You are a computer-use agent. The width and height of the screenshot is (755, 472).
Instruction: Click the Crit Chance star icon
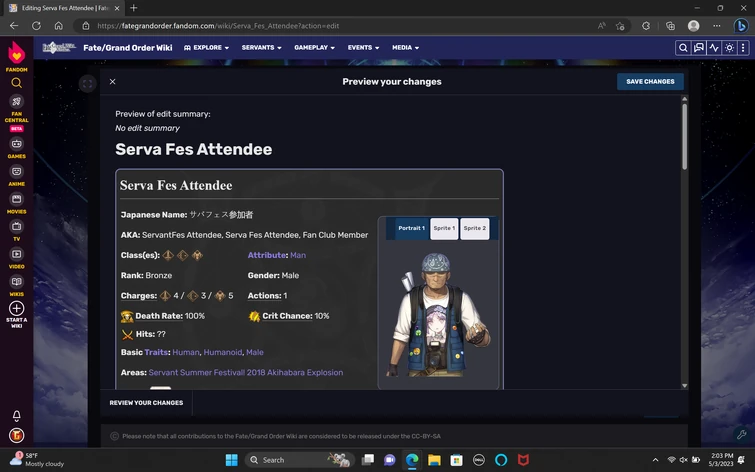(x=254, y=316)
